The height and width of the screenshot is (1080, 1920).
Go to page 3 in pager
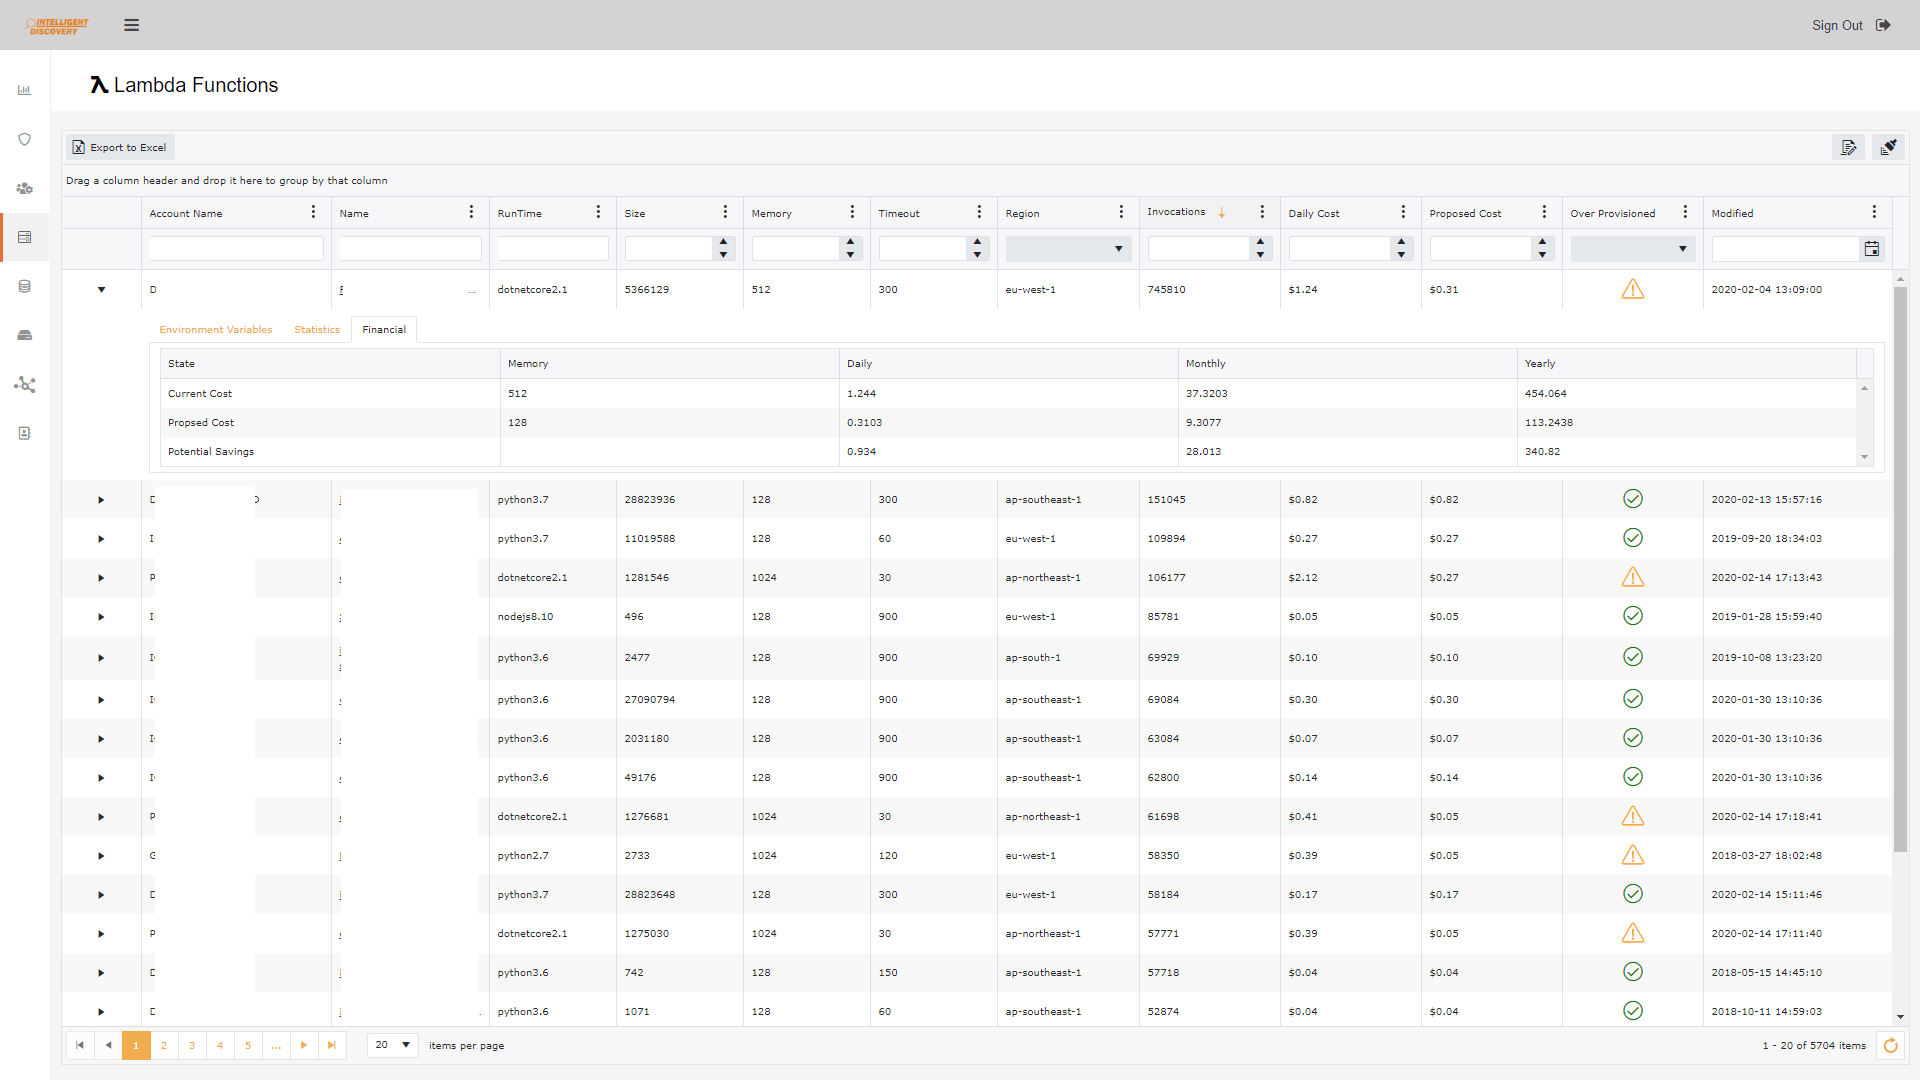192,1045
